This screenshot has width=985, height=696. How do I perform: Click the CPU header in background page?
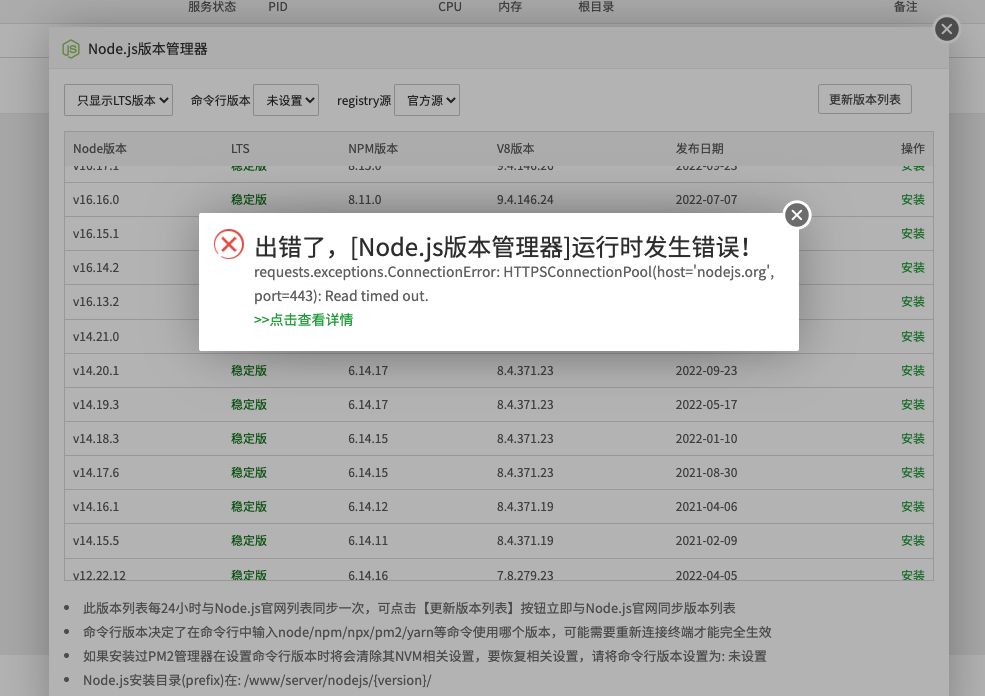(450, 7)
